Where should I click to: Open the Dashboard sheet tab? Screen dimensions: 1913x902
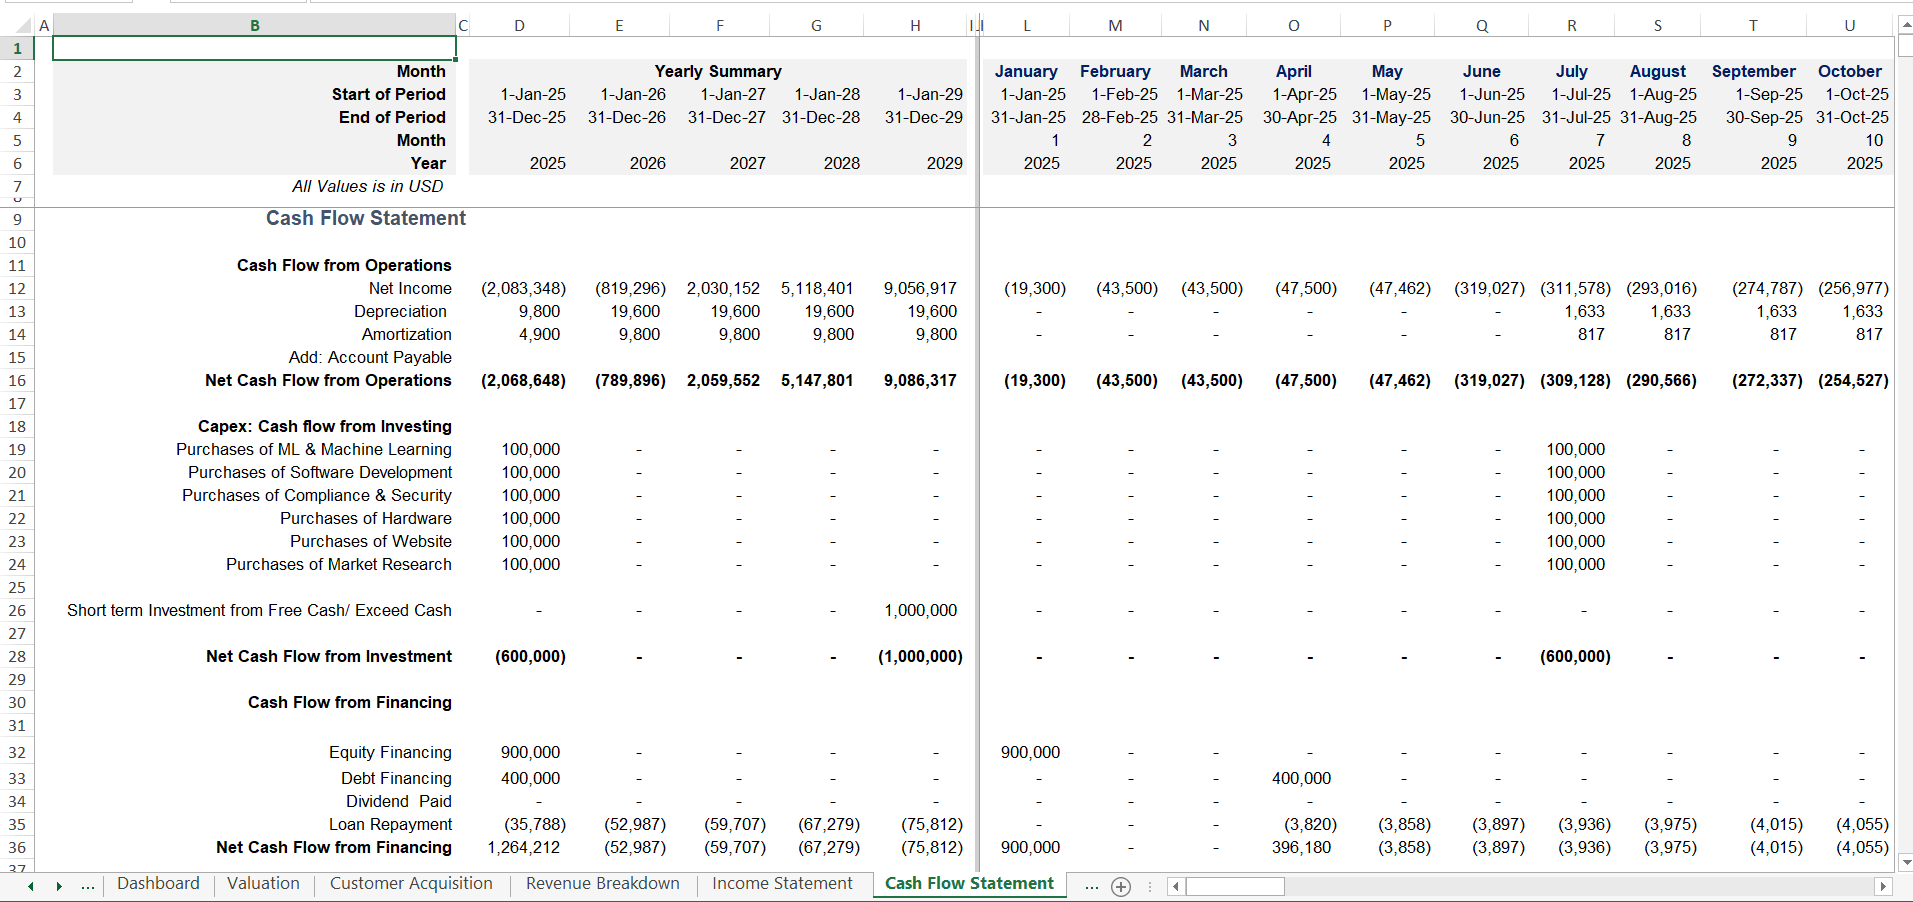click(x=158, y=884)
